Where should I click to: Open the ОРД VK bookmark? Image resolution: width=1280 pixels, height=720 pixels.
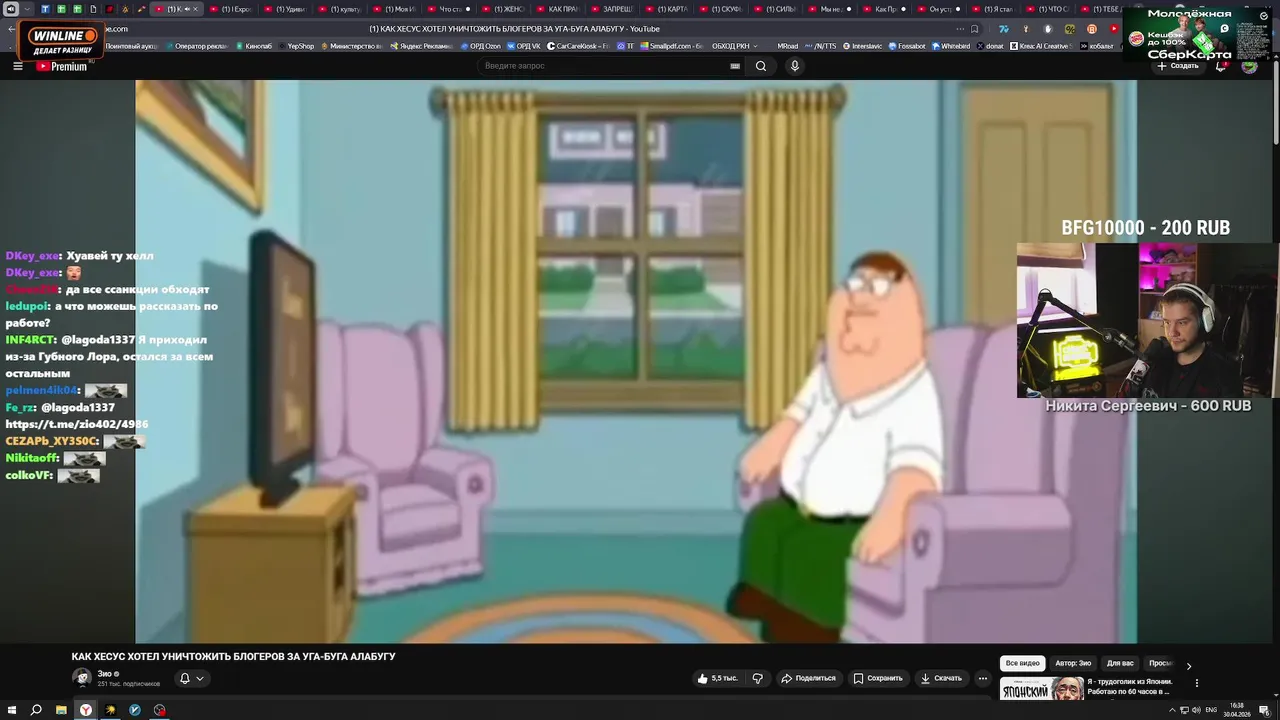pos(524,46)
